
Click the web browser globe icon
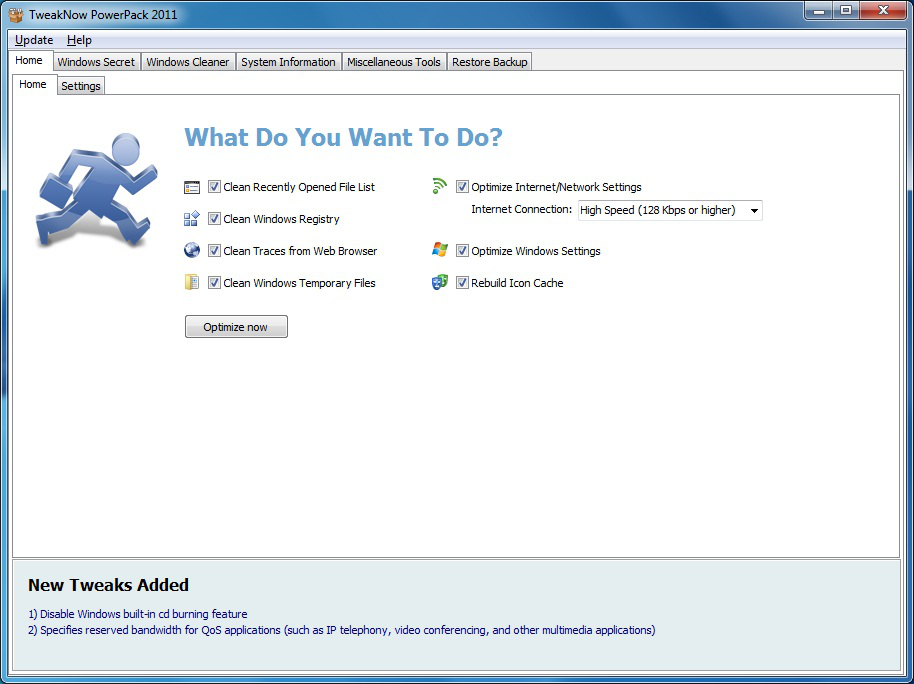tap(192, 251)
